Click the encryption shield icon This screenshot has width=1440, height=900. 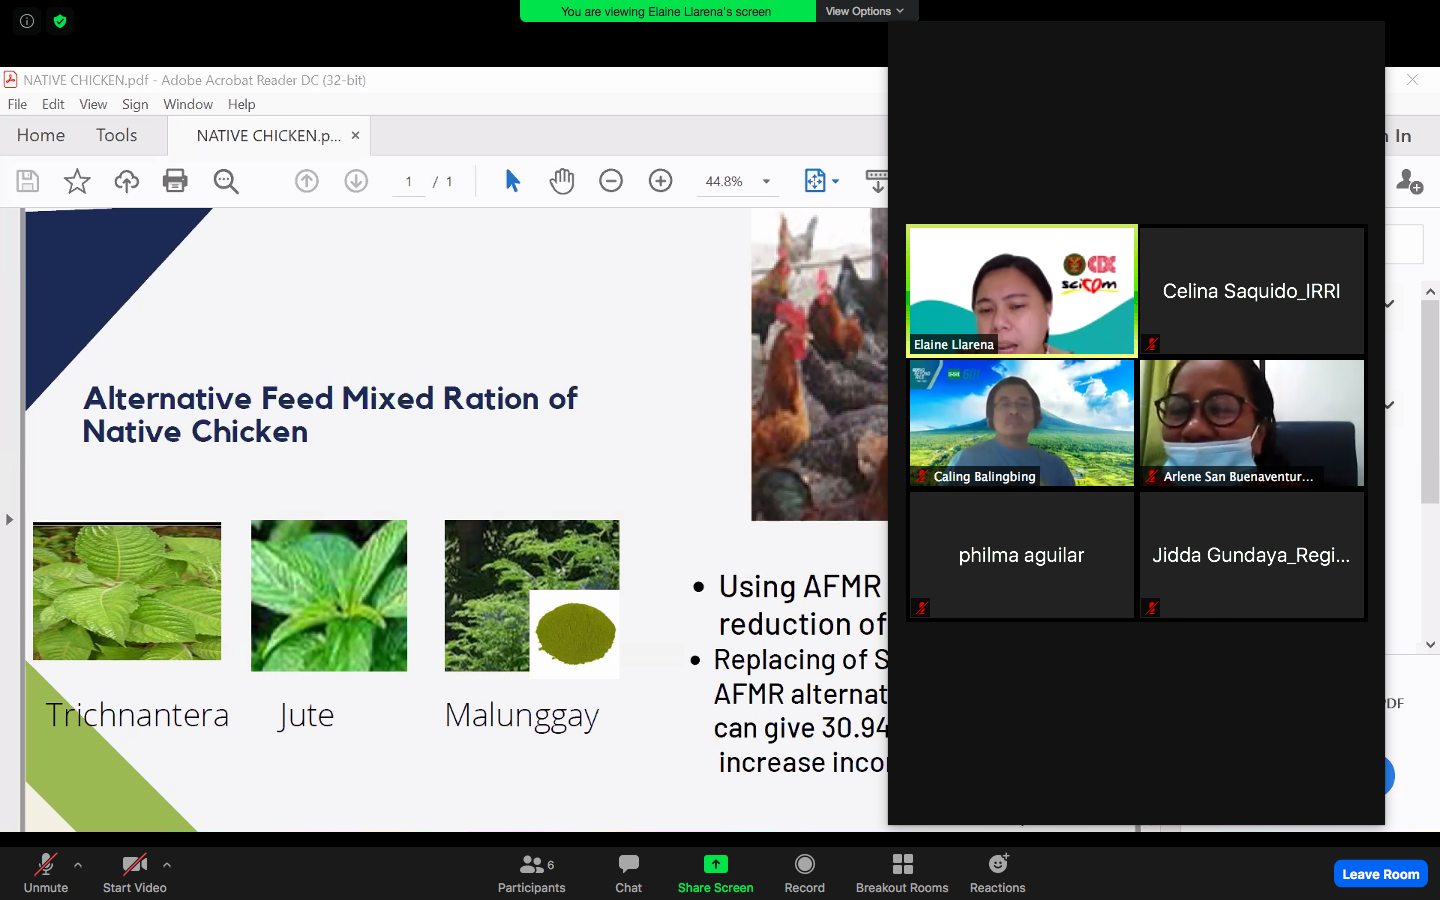coord(60,21)
